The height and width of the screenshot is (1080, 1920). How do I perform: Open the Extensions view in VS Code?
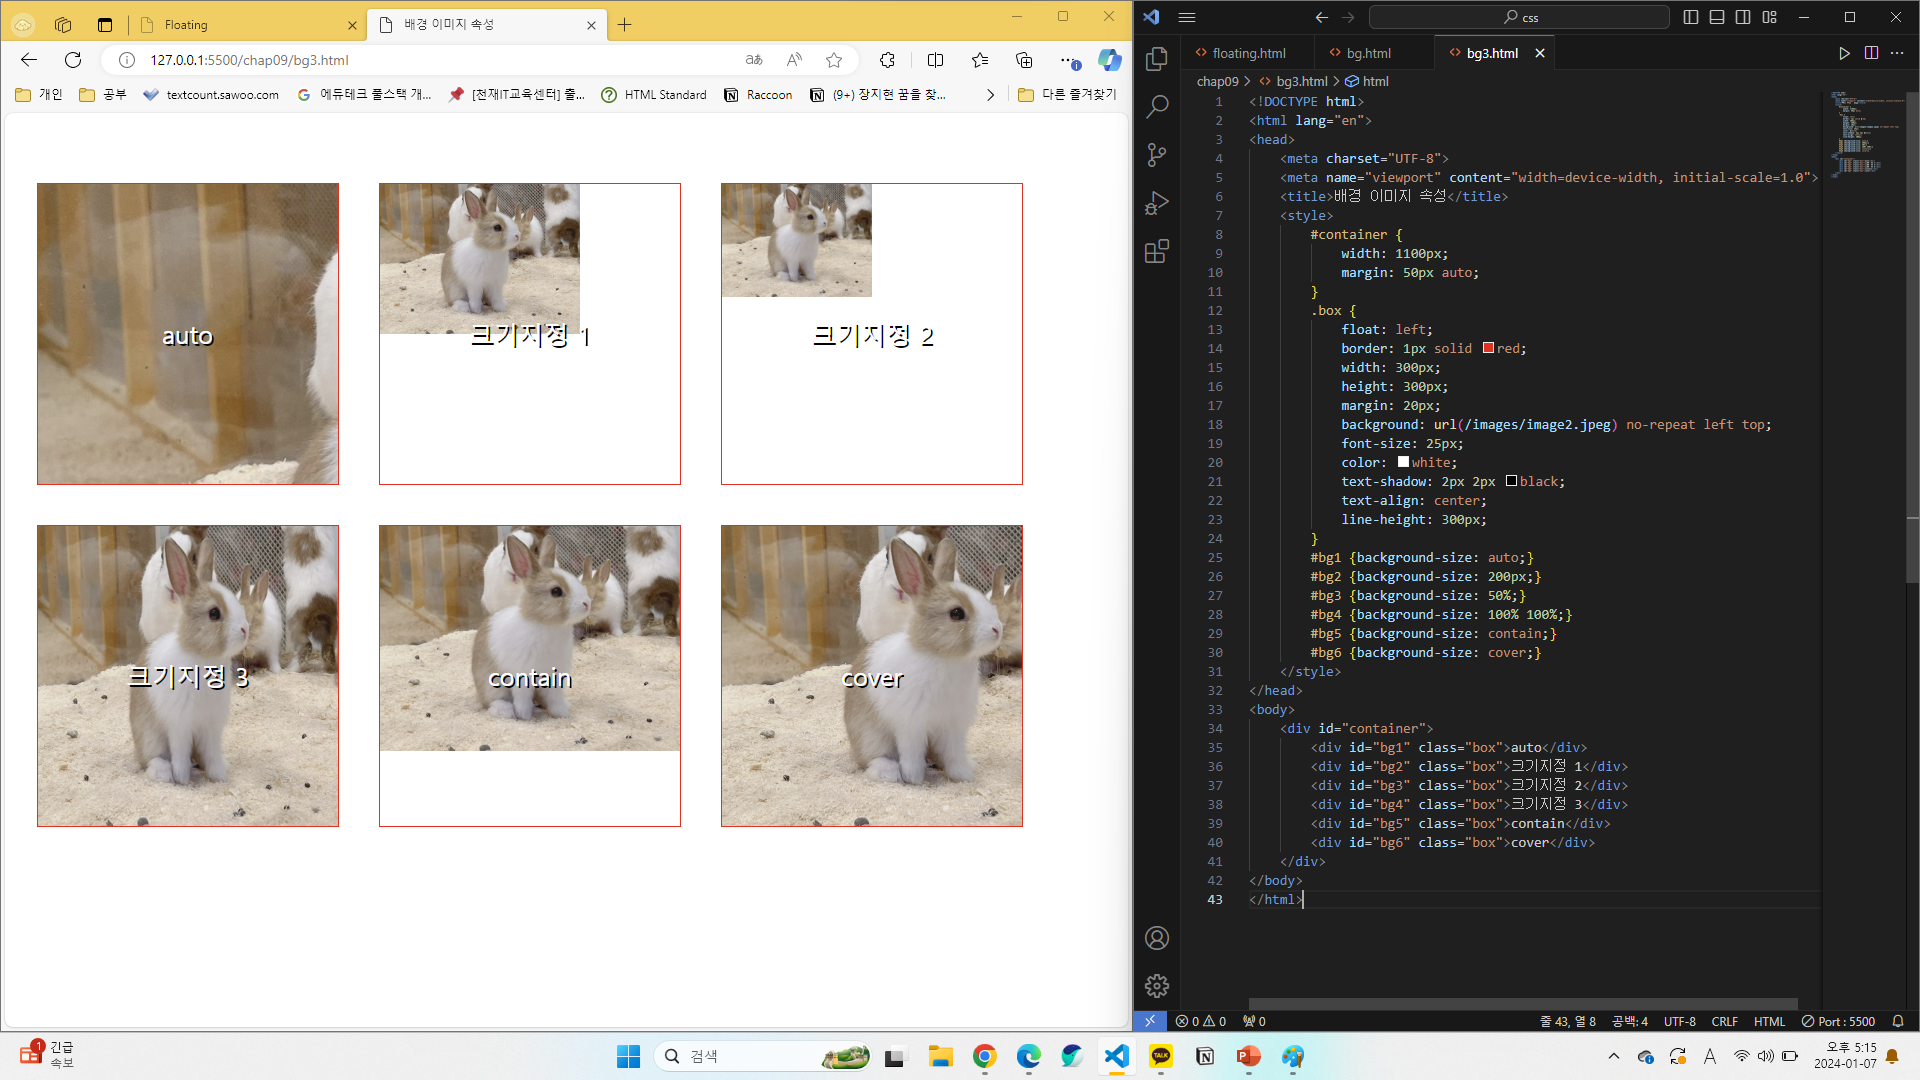(1157, 251)
